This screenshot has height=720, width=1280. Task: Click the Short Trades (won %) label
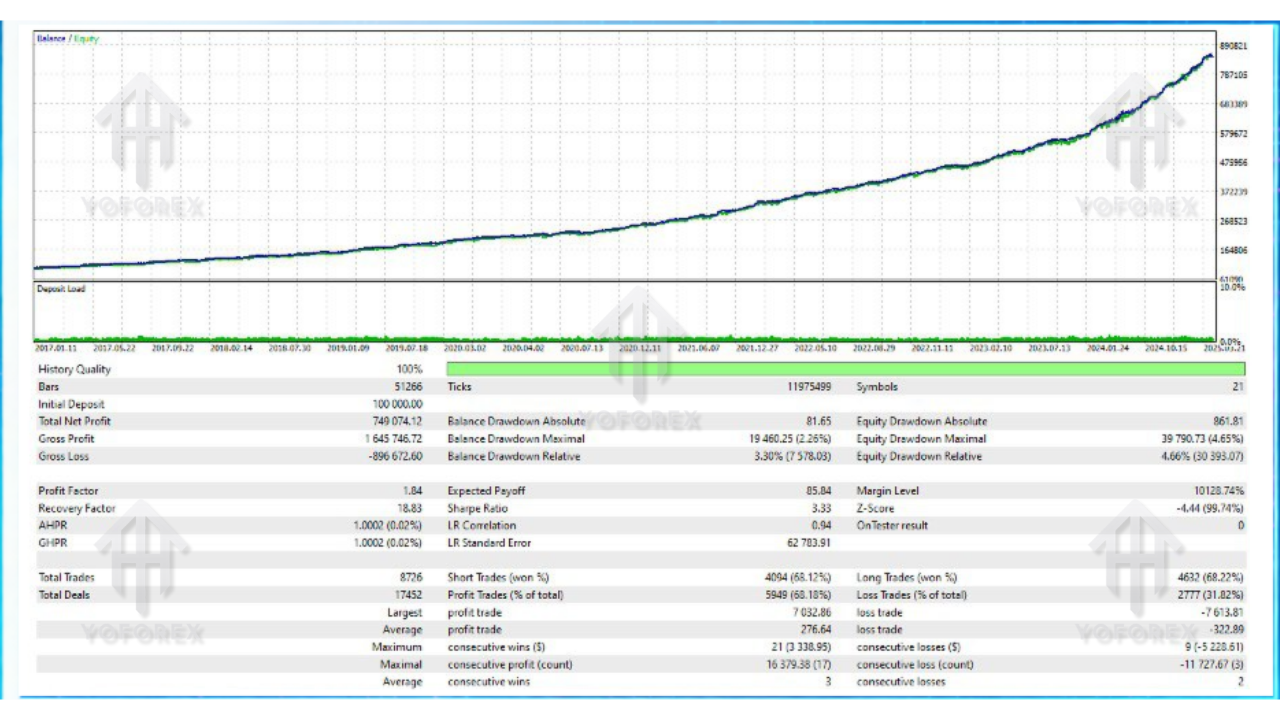click(498, 577)
